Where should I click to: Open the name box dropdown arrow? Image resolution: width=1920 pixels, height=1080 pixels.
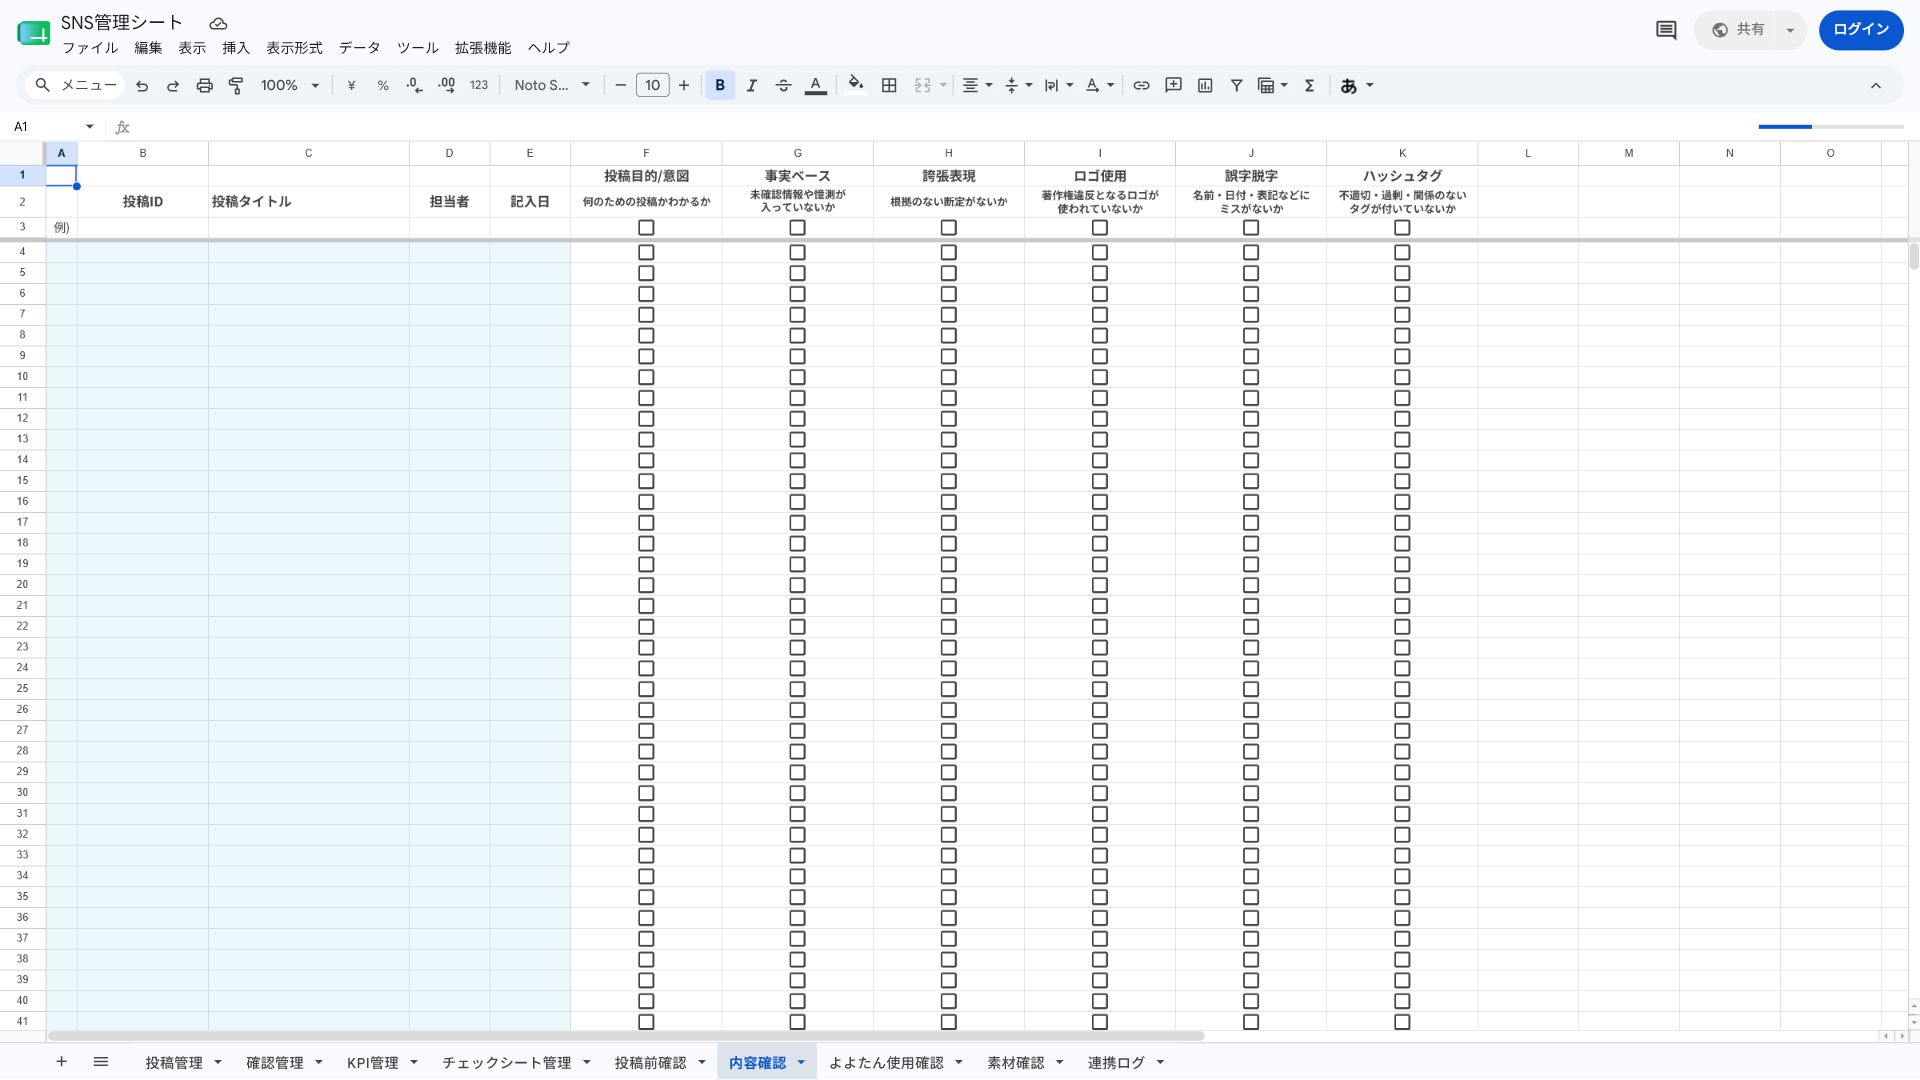(x=90, y=127)
